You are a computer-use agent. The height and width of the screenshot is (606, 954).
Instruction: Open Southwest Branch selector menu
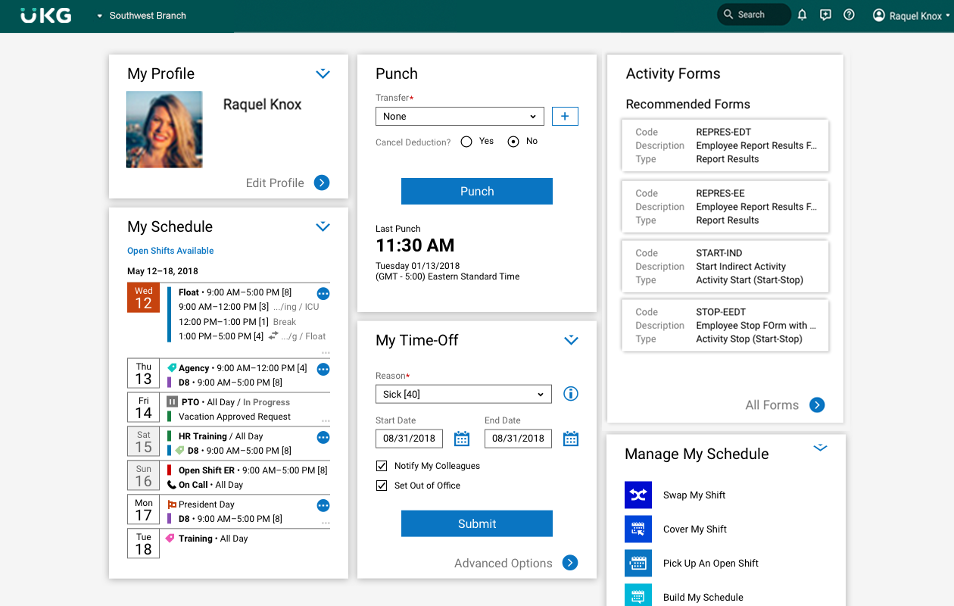[x=141, y=16]
